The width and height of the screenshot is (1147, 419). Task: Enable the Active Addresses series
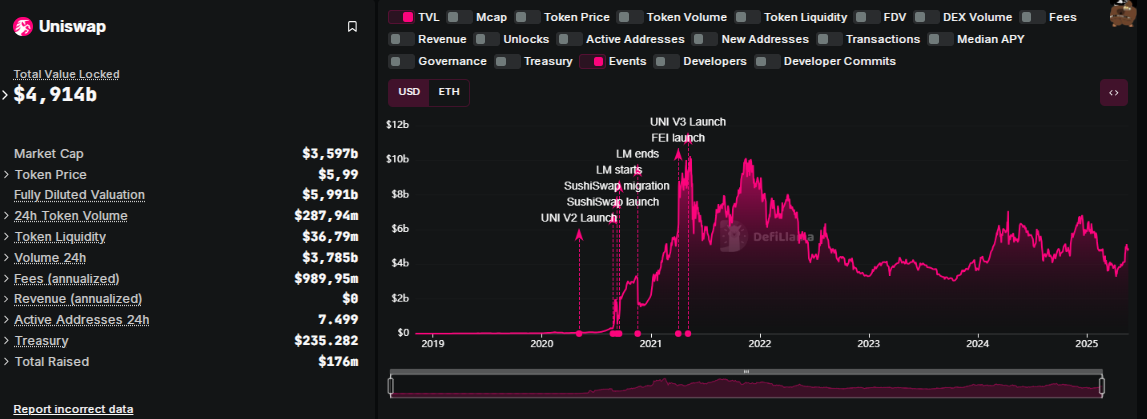tap(569, 39)
